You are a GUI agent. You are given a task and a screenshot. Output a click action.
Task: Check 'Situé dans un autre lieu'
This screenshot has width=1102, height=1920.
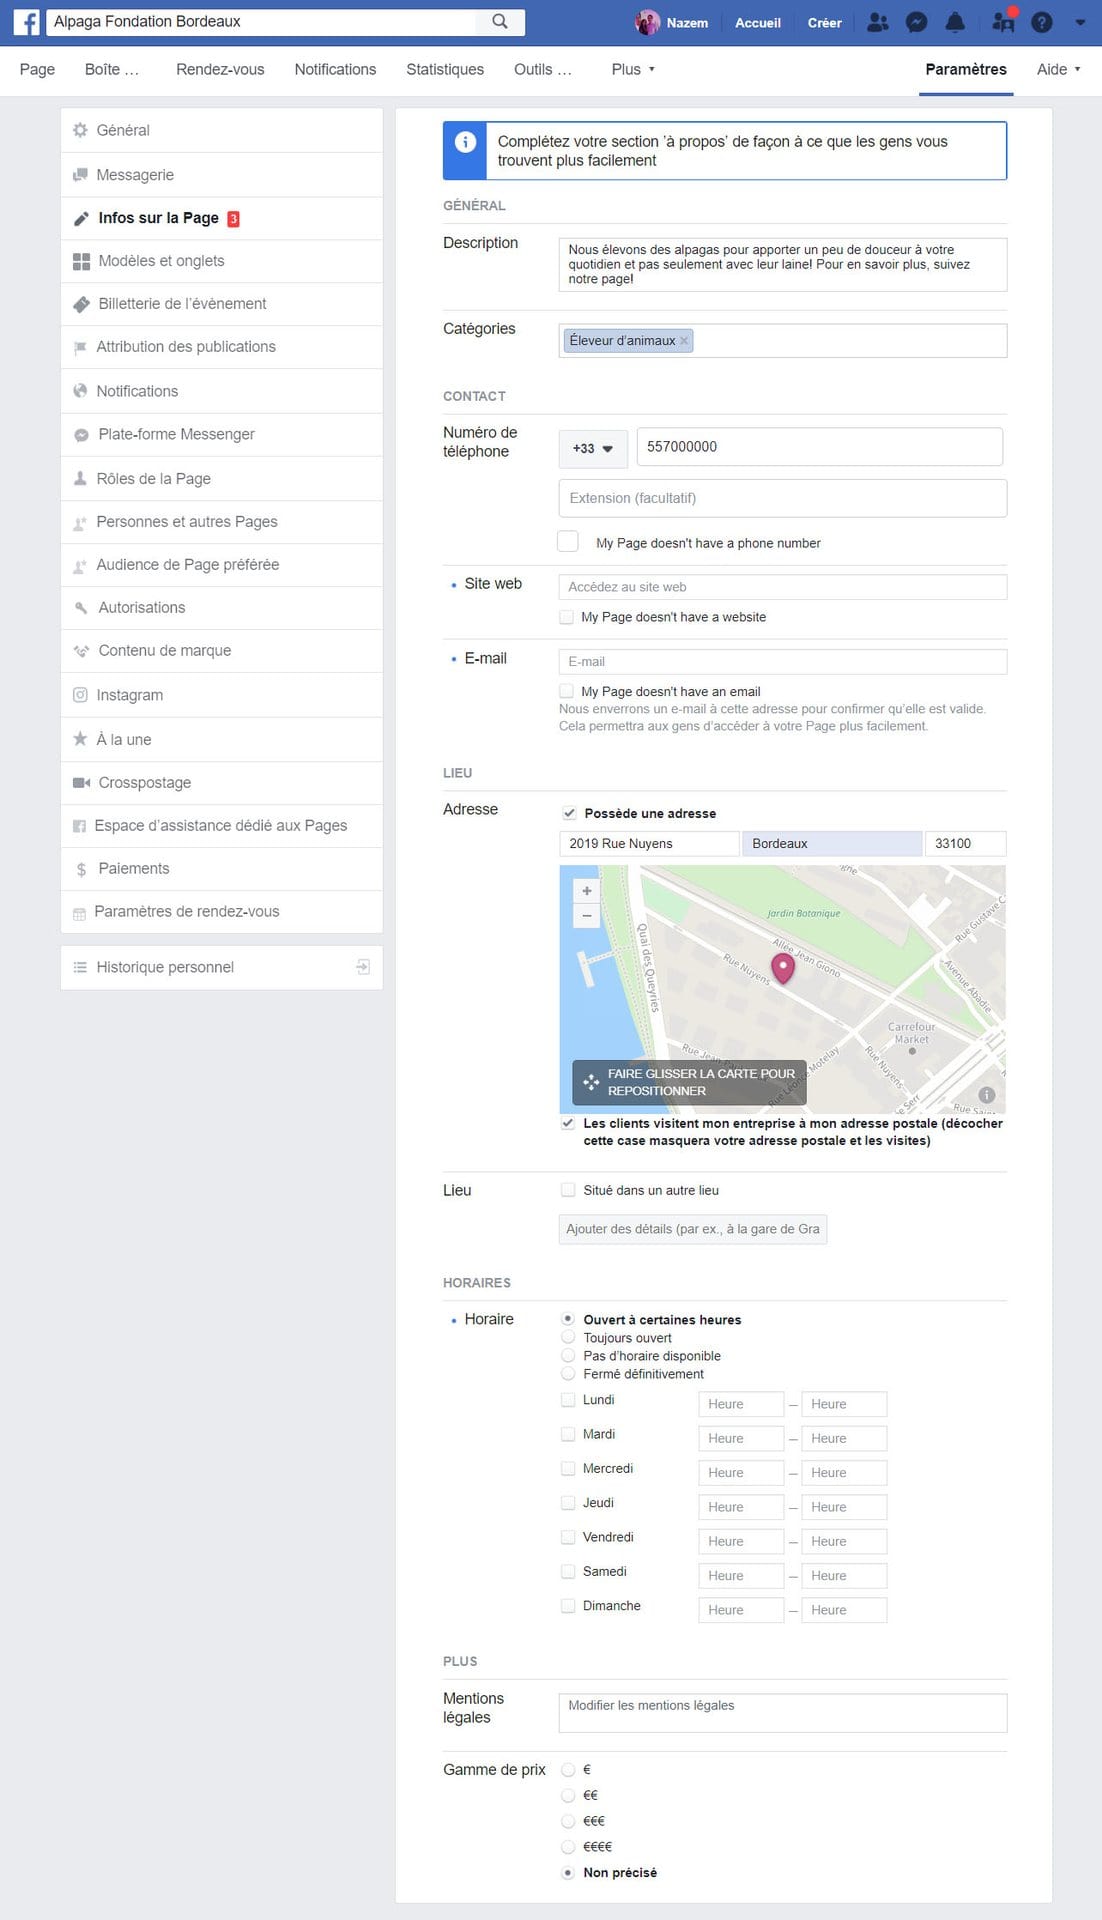click(x=568, y=1190)
